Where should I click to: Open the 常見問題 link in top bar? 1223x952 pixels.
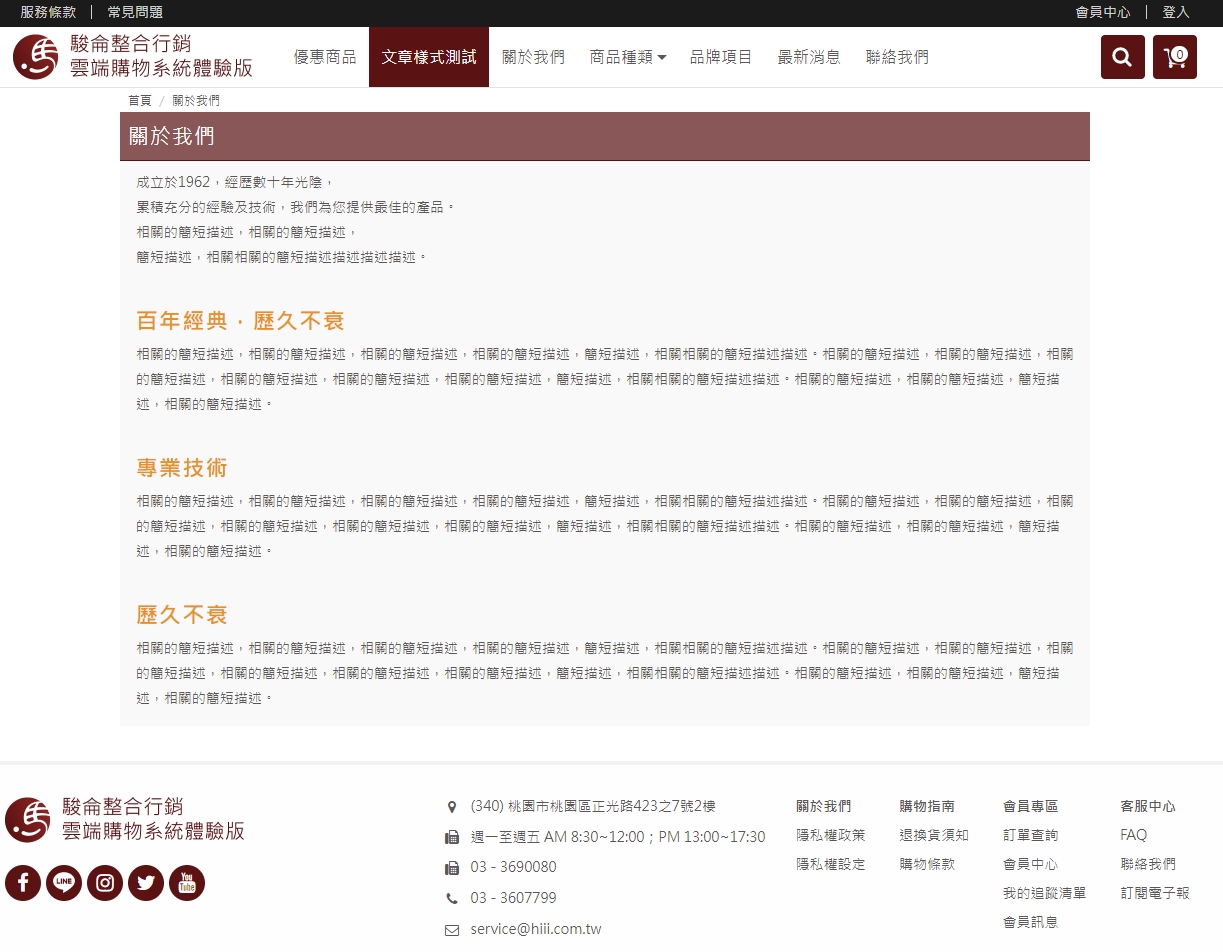click(x=135, y=12)
